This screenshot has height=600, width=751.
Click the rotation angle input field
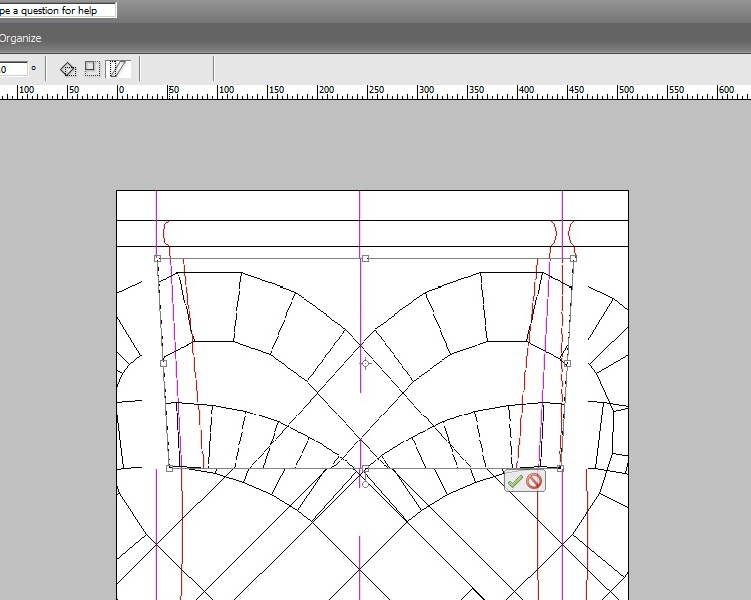click(x=12, y=69)
